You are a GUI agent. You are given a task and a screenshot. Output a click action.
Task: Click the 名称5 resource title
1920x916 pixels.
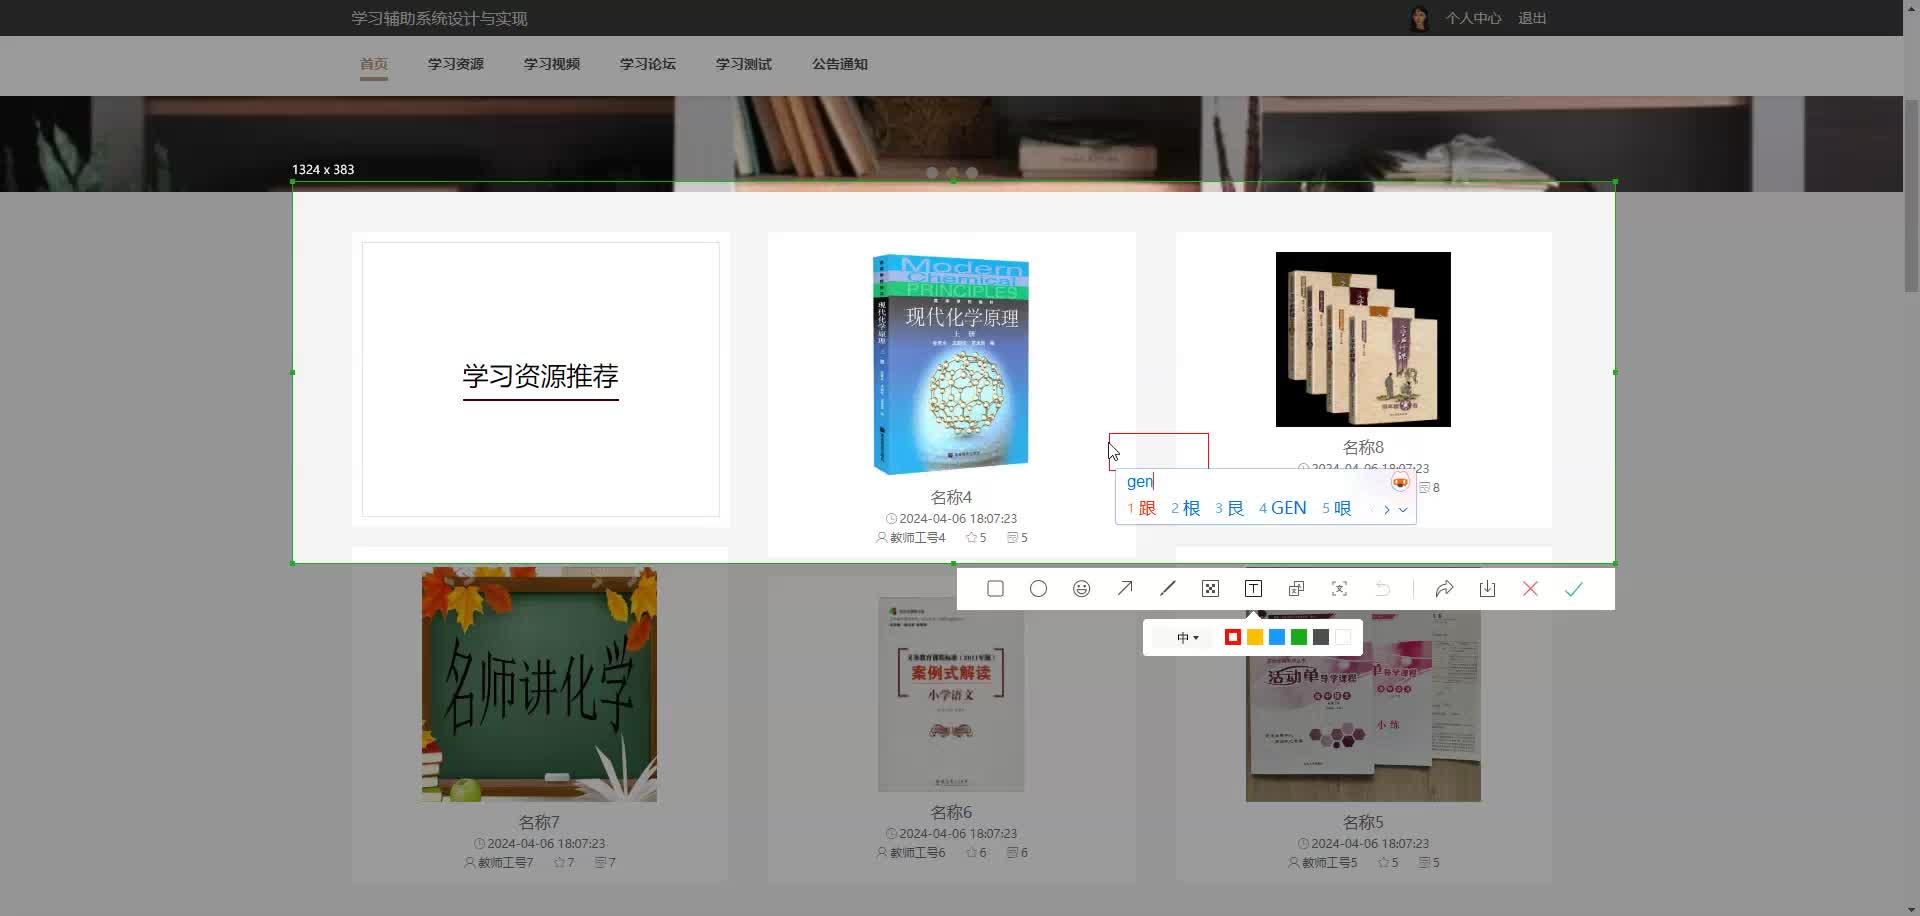[x=1363, y=822]
